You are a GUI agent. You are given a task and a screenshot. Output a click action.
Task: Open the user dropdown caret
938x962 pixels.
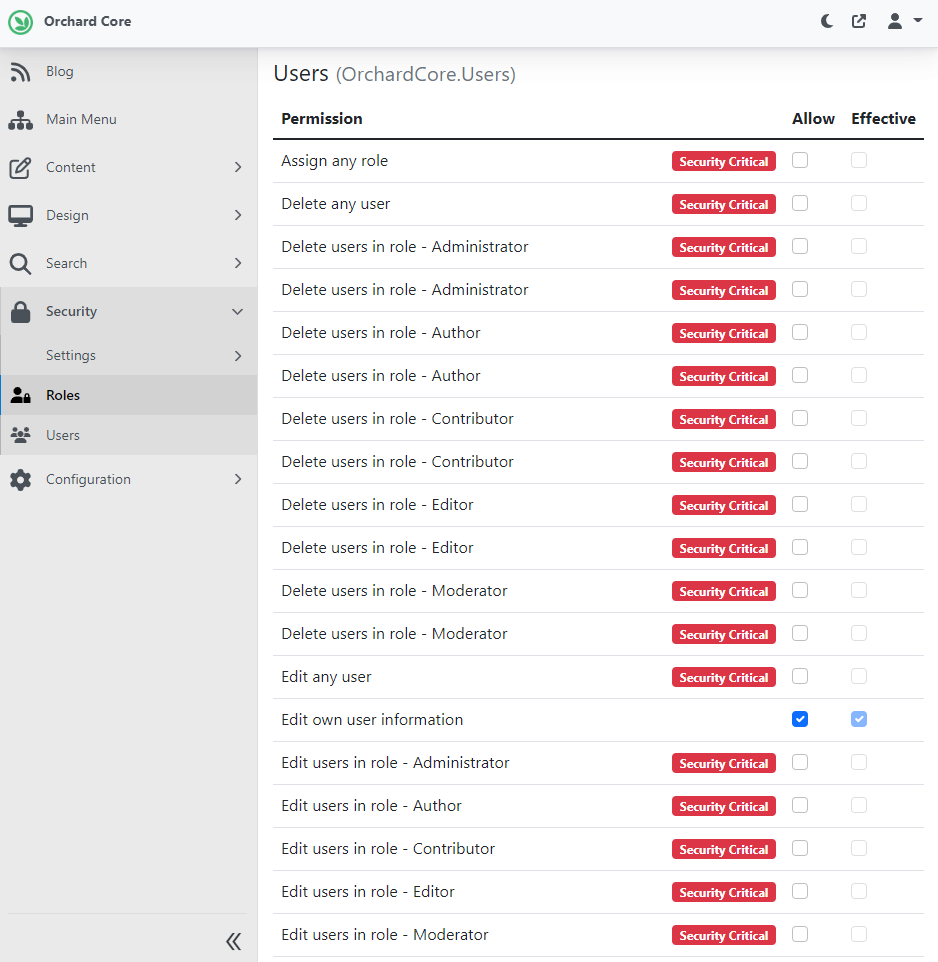[x=918, y=20]
